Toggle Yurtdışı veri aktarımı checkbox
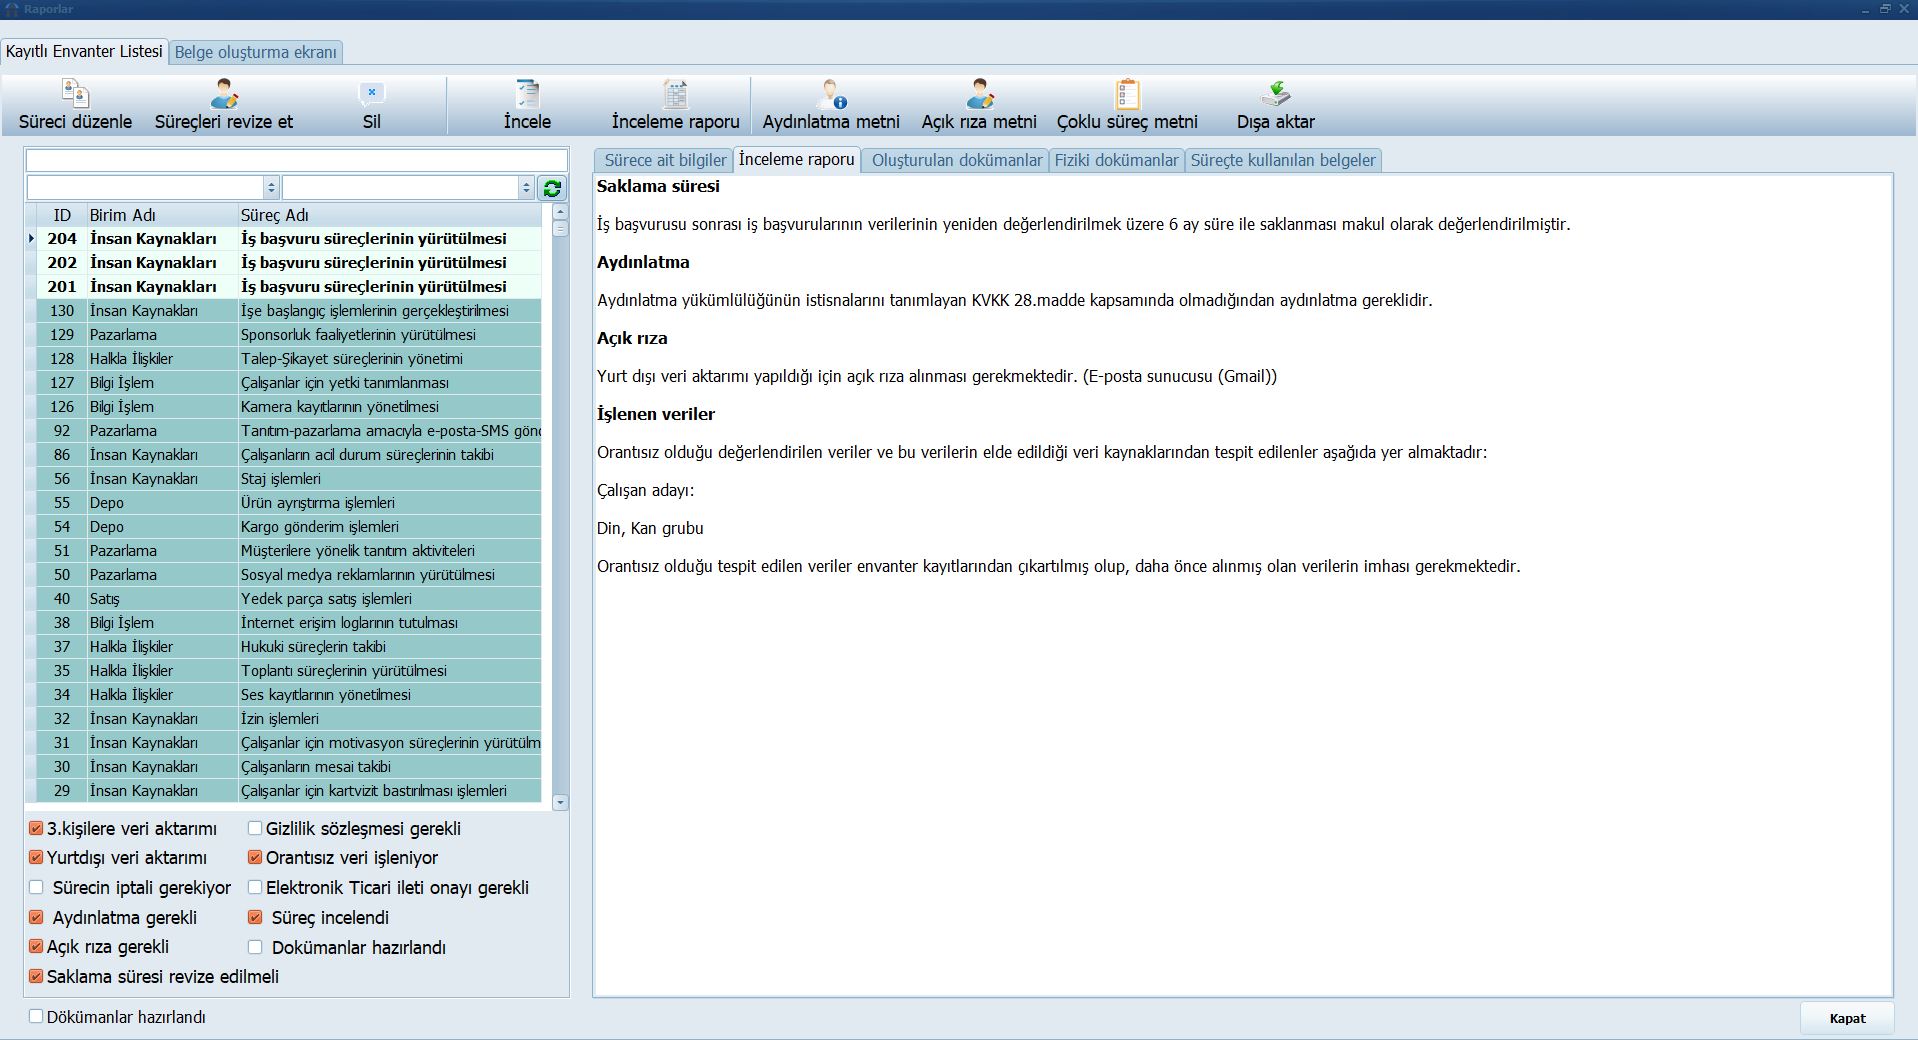Viewport: 1918px width, 1040px height. pyautogui.click(x=36, y=858)
